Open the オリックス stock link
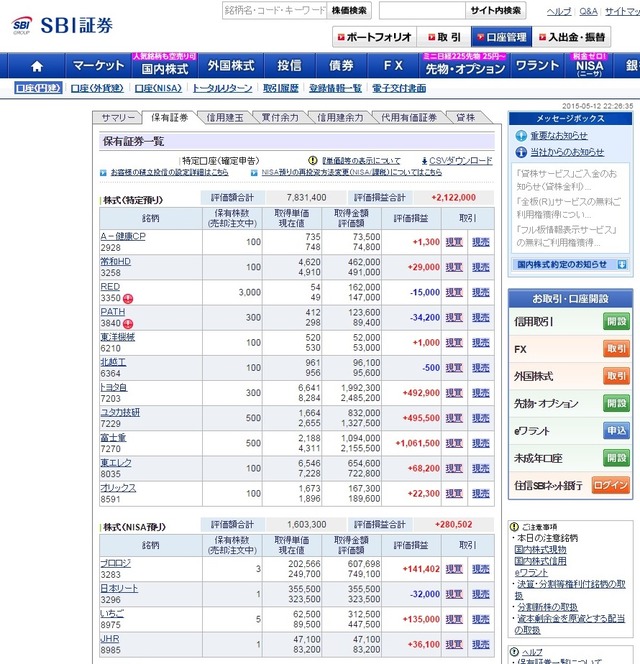Screen dimensions: 640x664 [x=118, y=488]
